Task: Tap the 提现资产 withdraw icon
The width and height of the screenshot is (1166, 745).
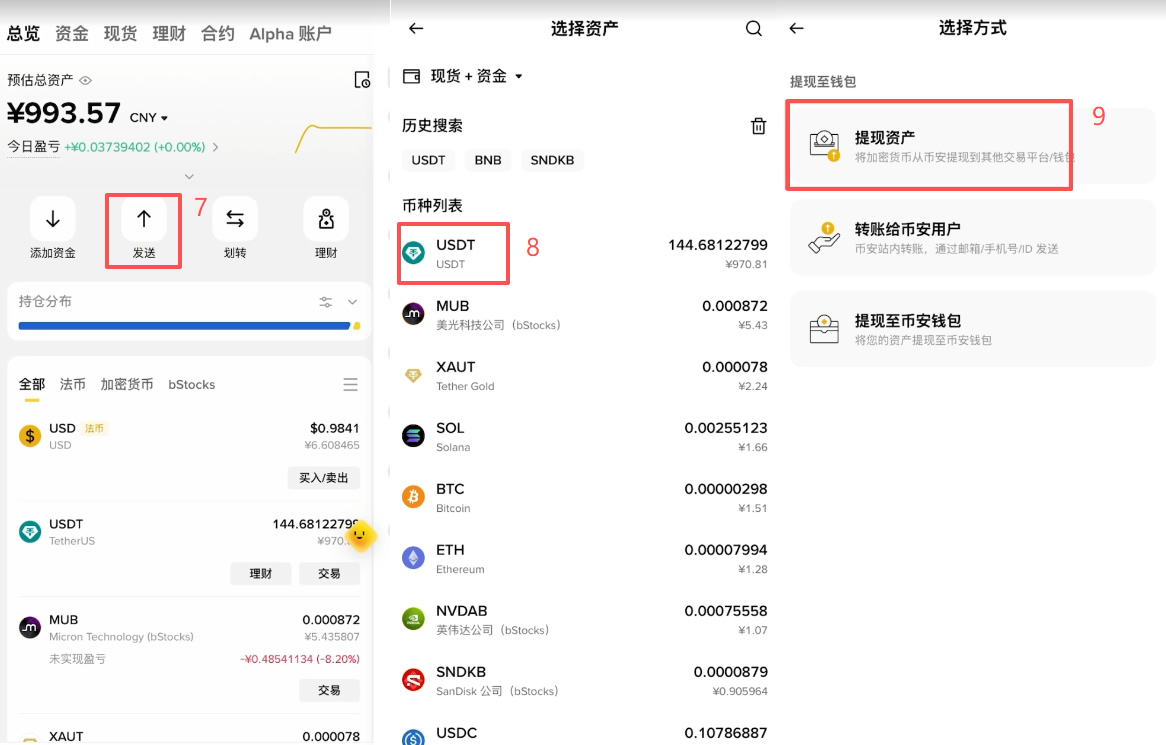Action: [824, 145]
